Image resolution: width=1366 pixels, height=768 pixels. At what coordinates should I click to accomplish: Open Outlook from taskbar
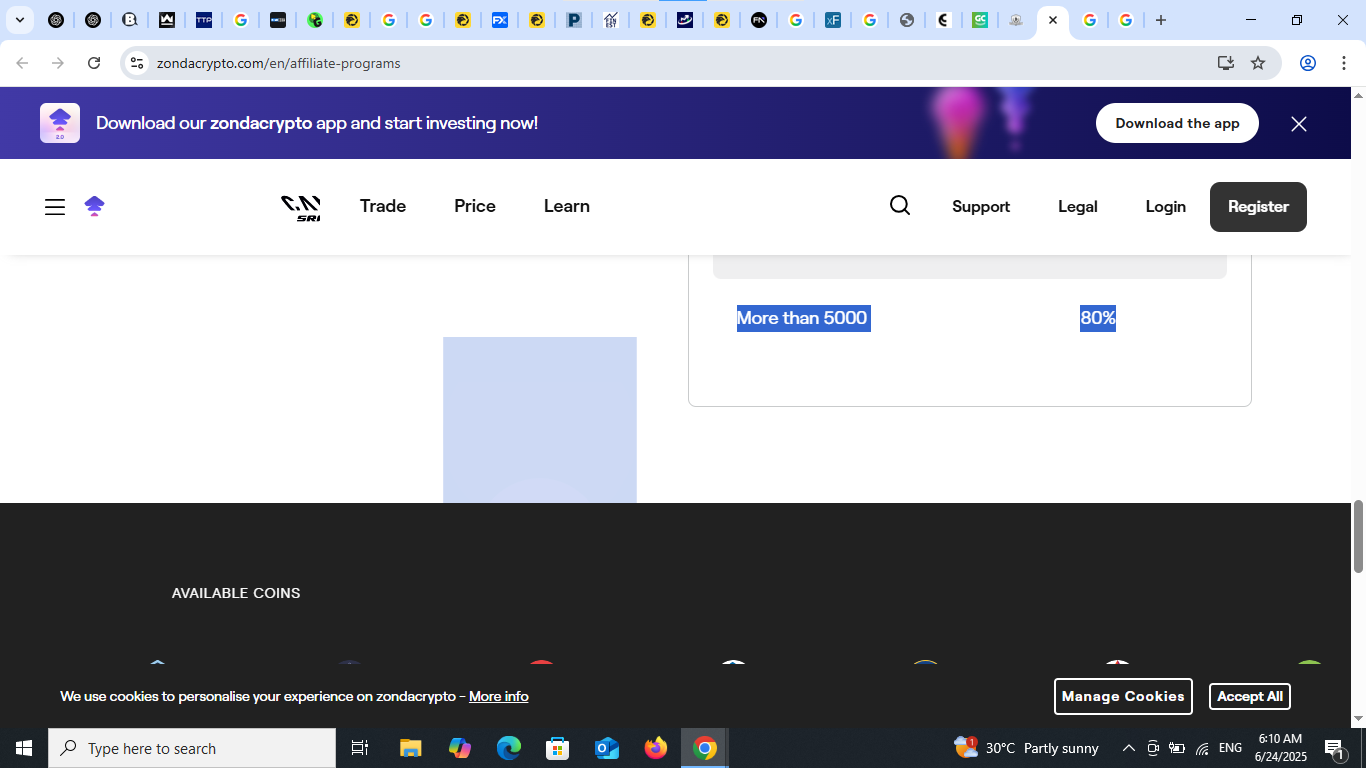(607, 748)
